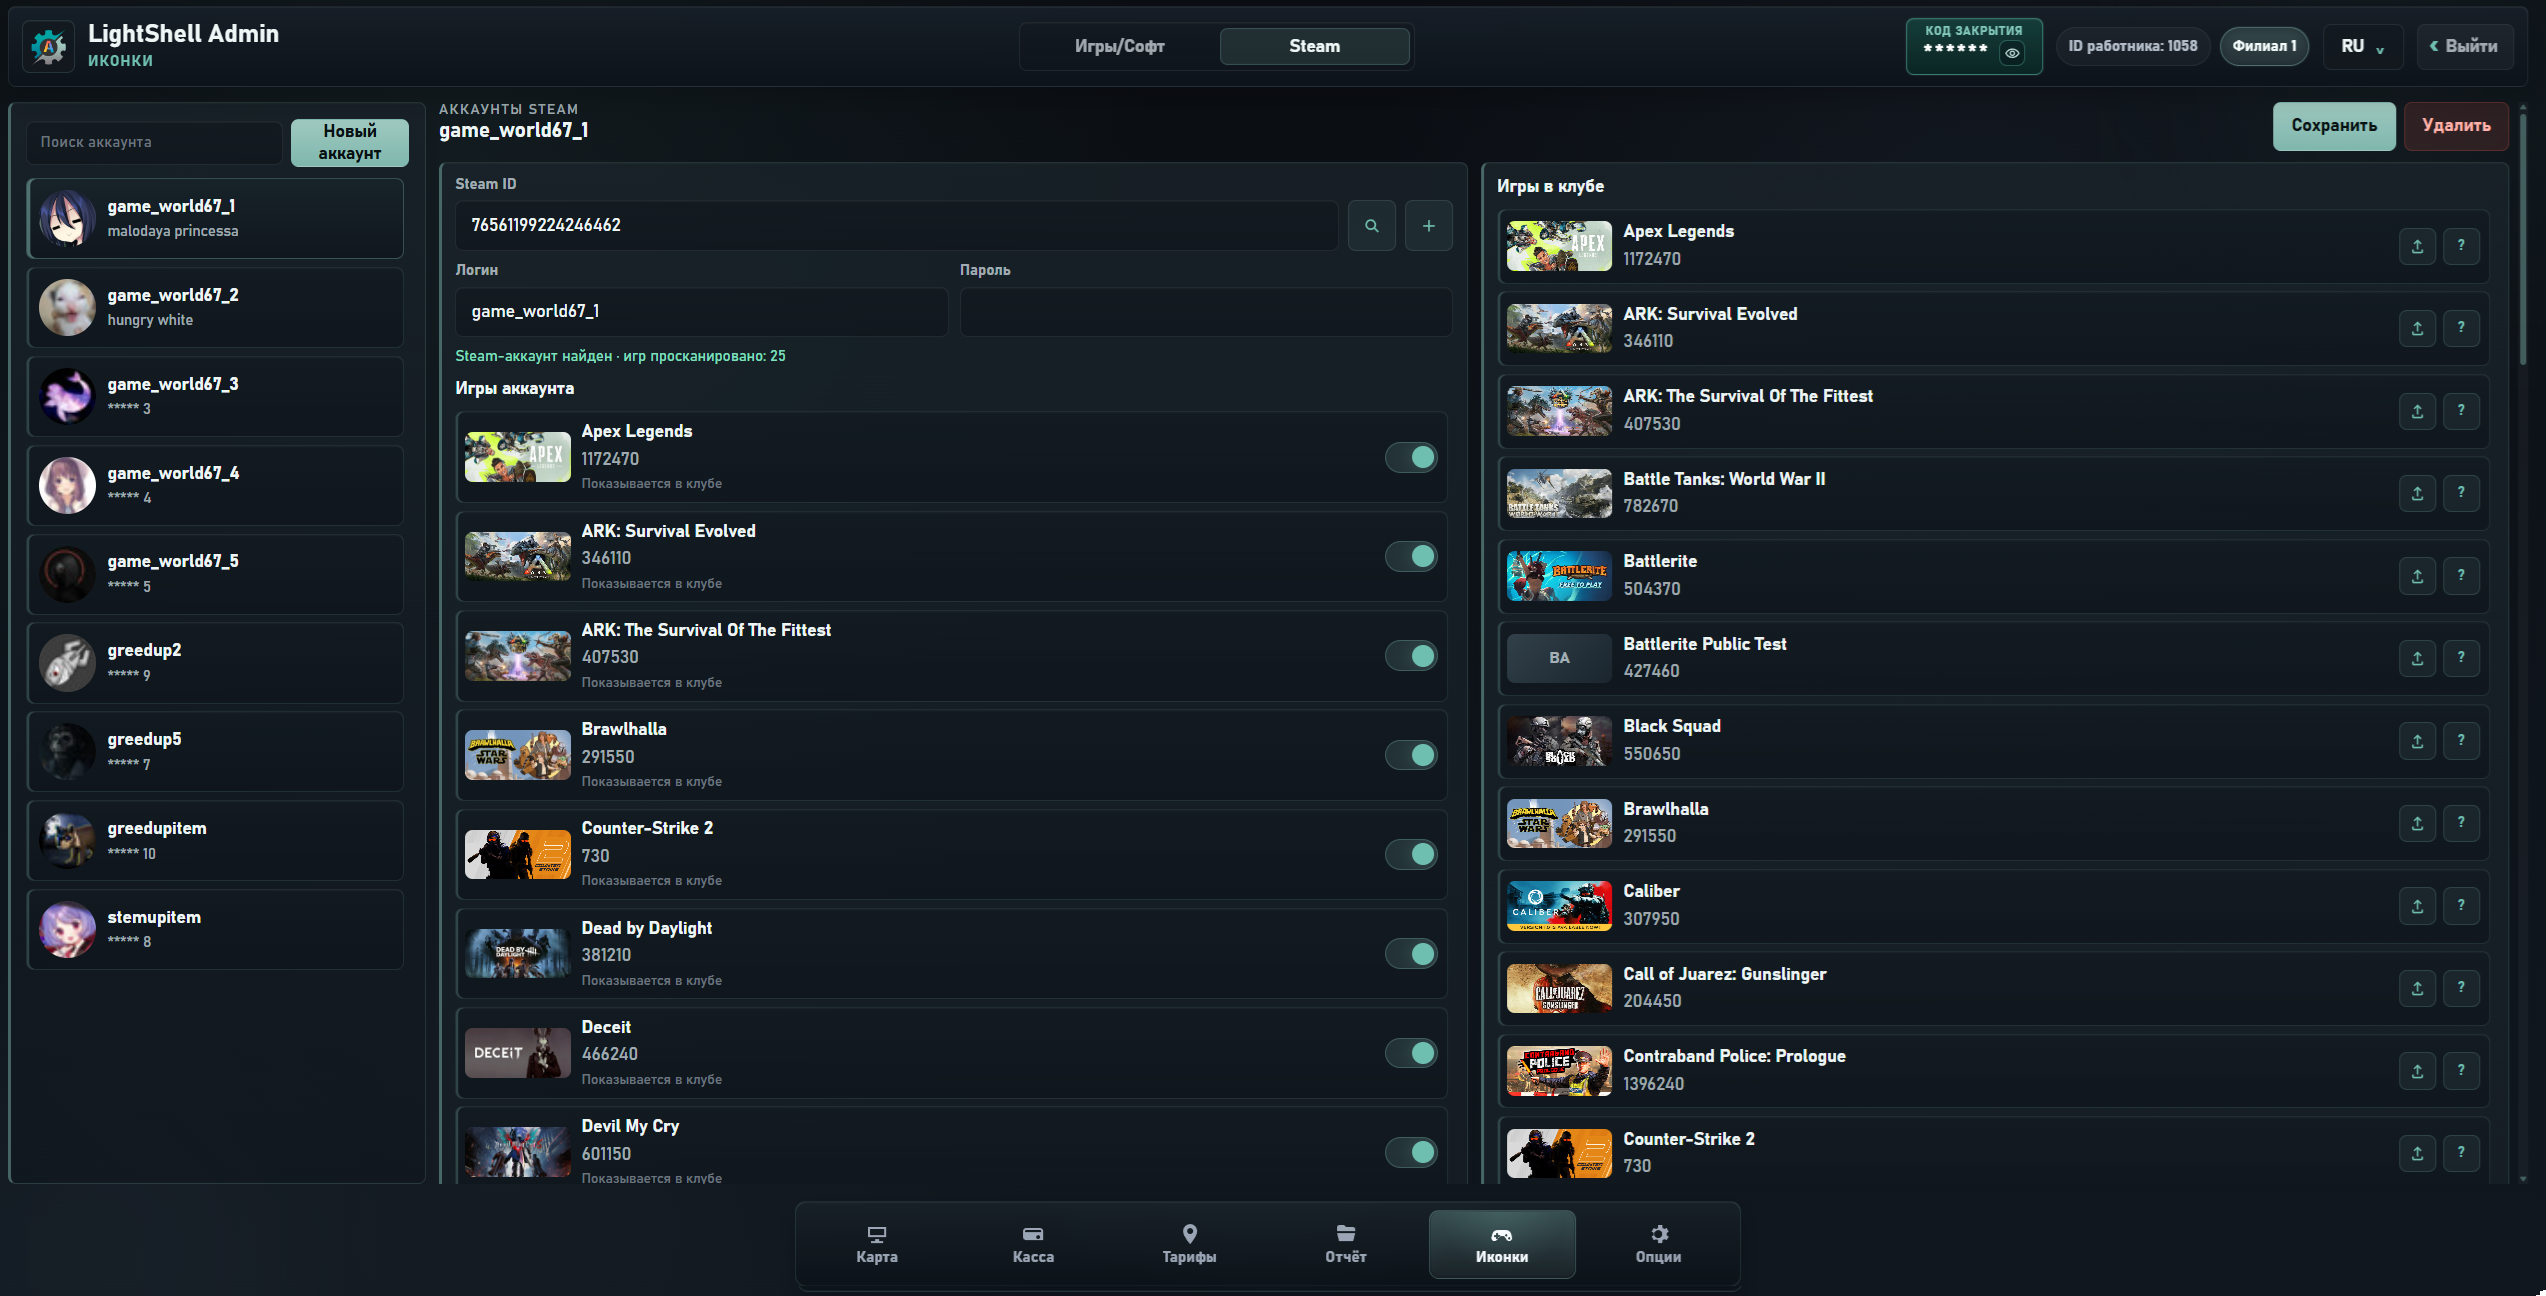The height and width of the screenshot is (1296, 2546).
Task: Click question mark icon for Apex Legends
Action: point(2461,246)
